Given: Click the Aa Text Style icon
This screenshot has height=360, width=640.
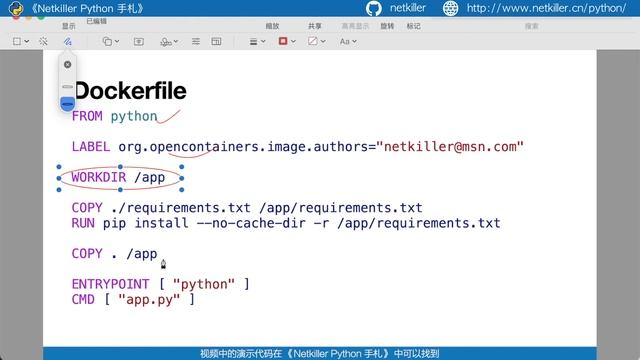Looking at the screenshot, I should [344, 41].
